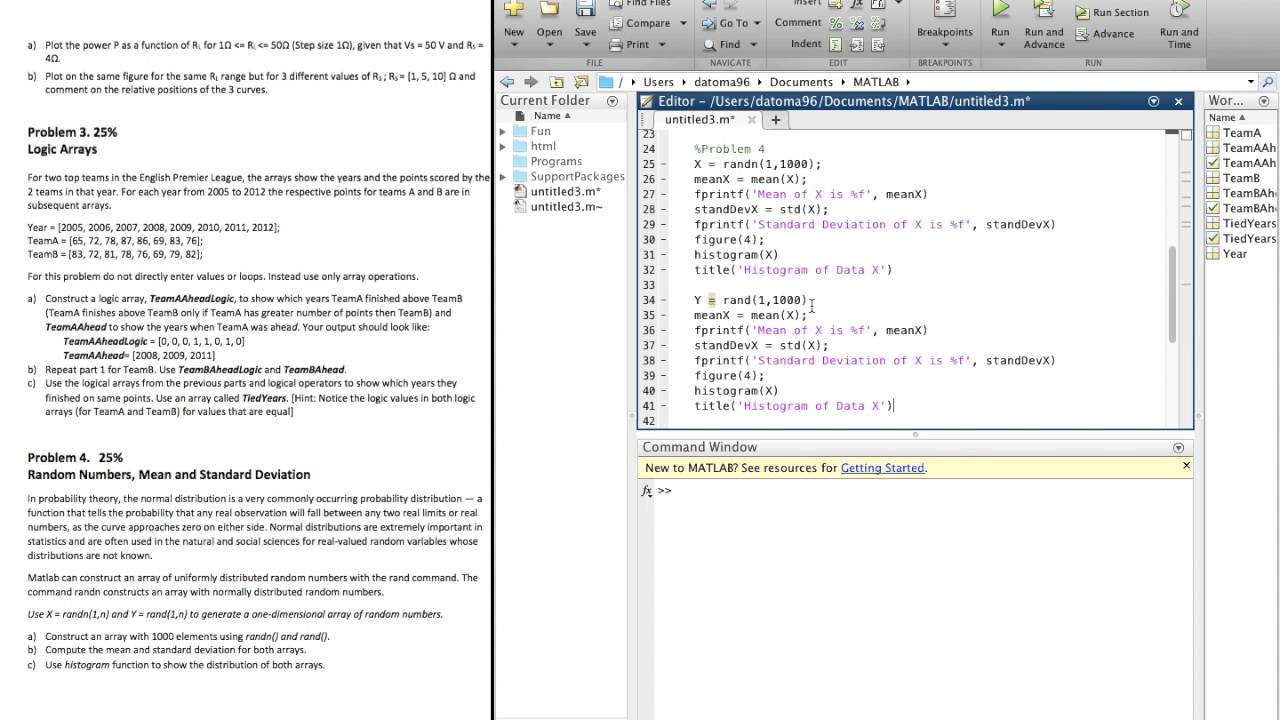Click datoma96 in the path breadcrumb

pos(722,82)
